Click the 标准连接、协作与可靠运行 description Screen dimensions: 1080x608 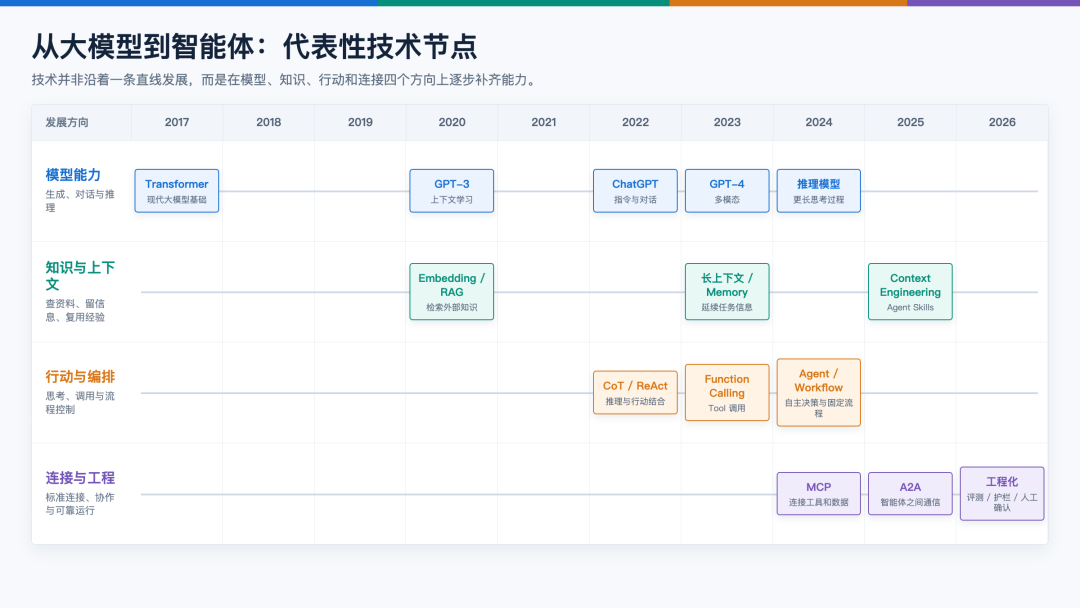[80, 503]
